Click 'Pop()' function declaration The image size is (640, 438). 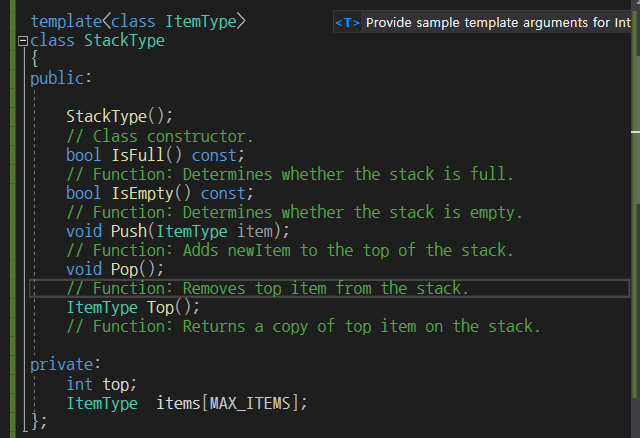pos(138,269)
